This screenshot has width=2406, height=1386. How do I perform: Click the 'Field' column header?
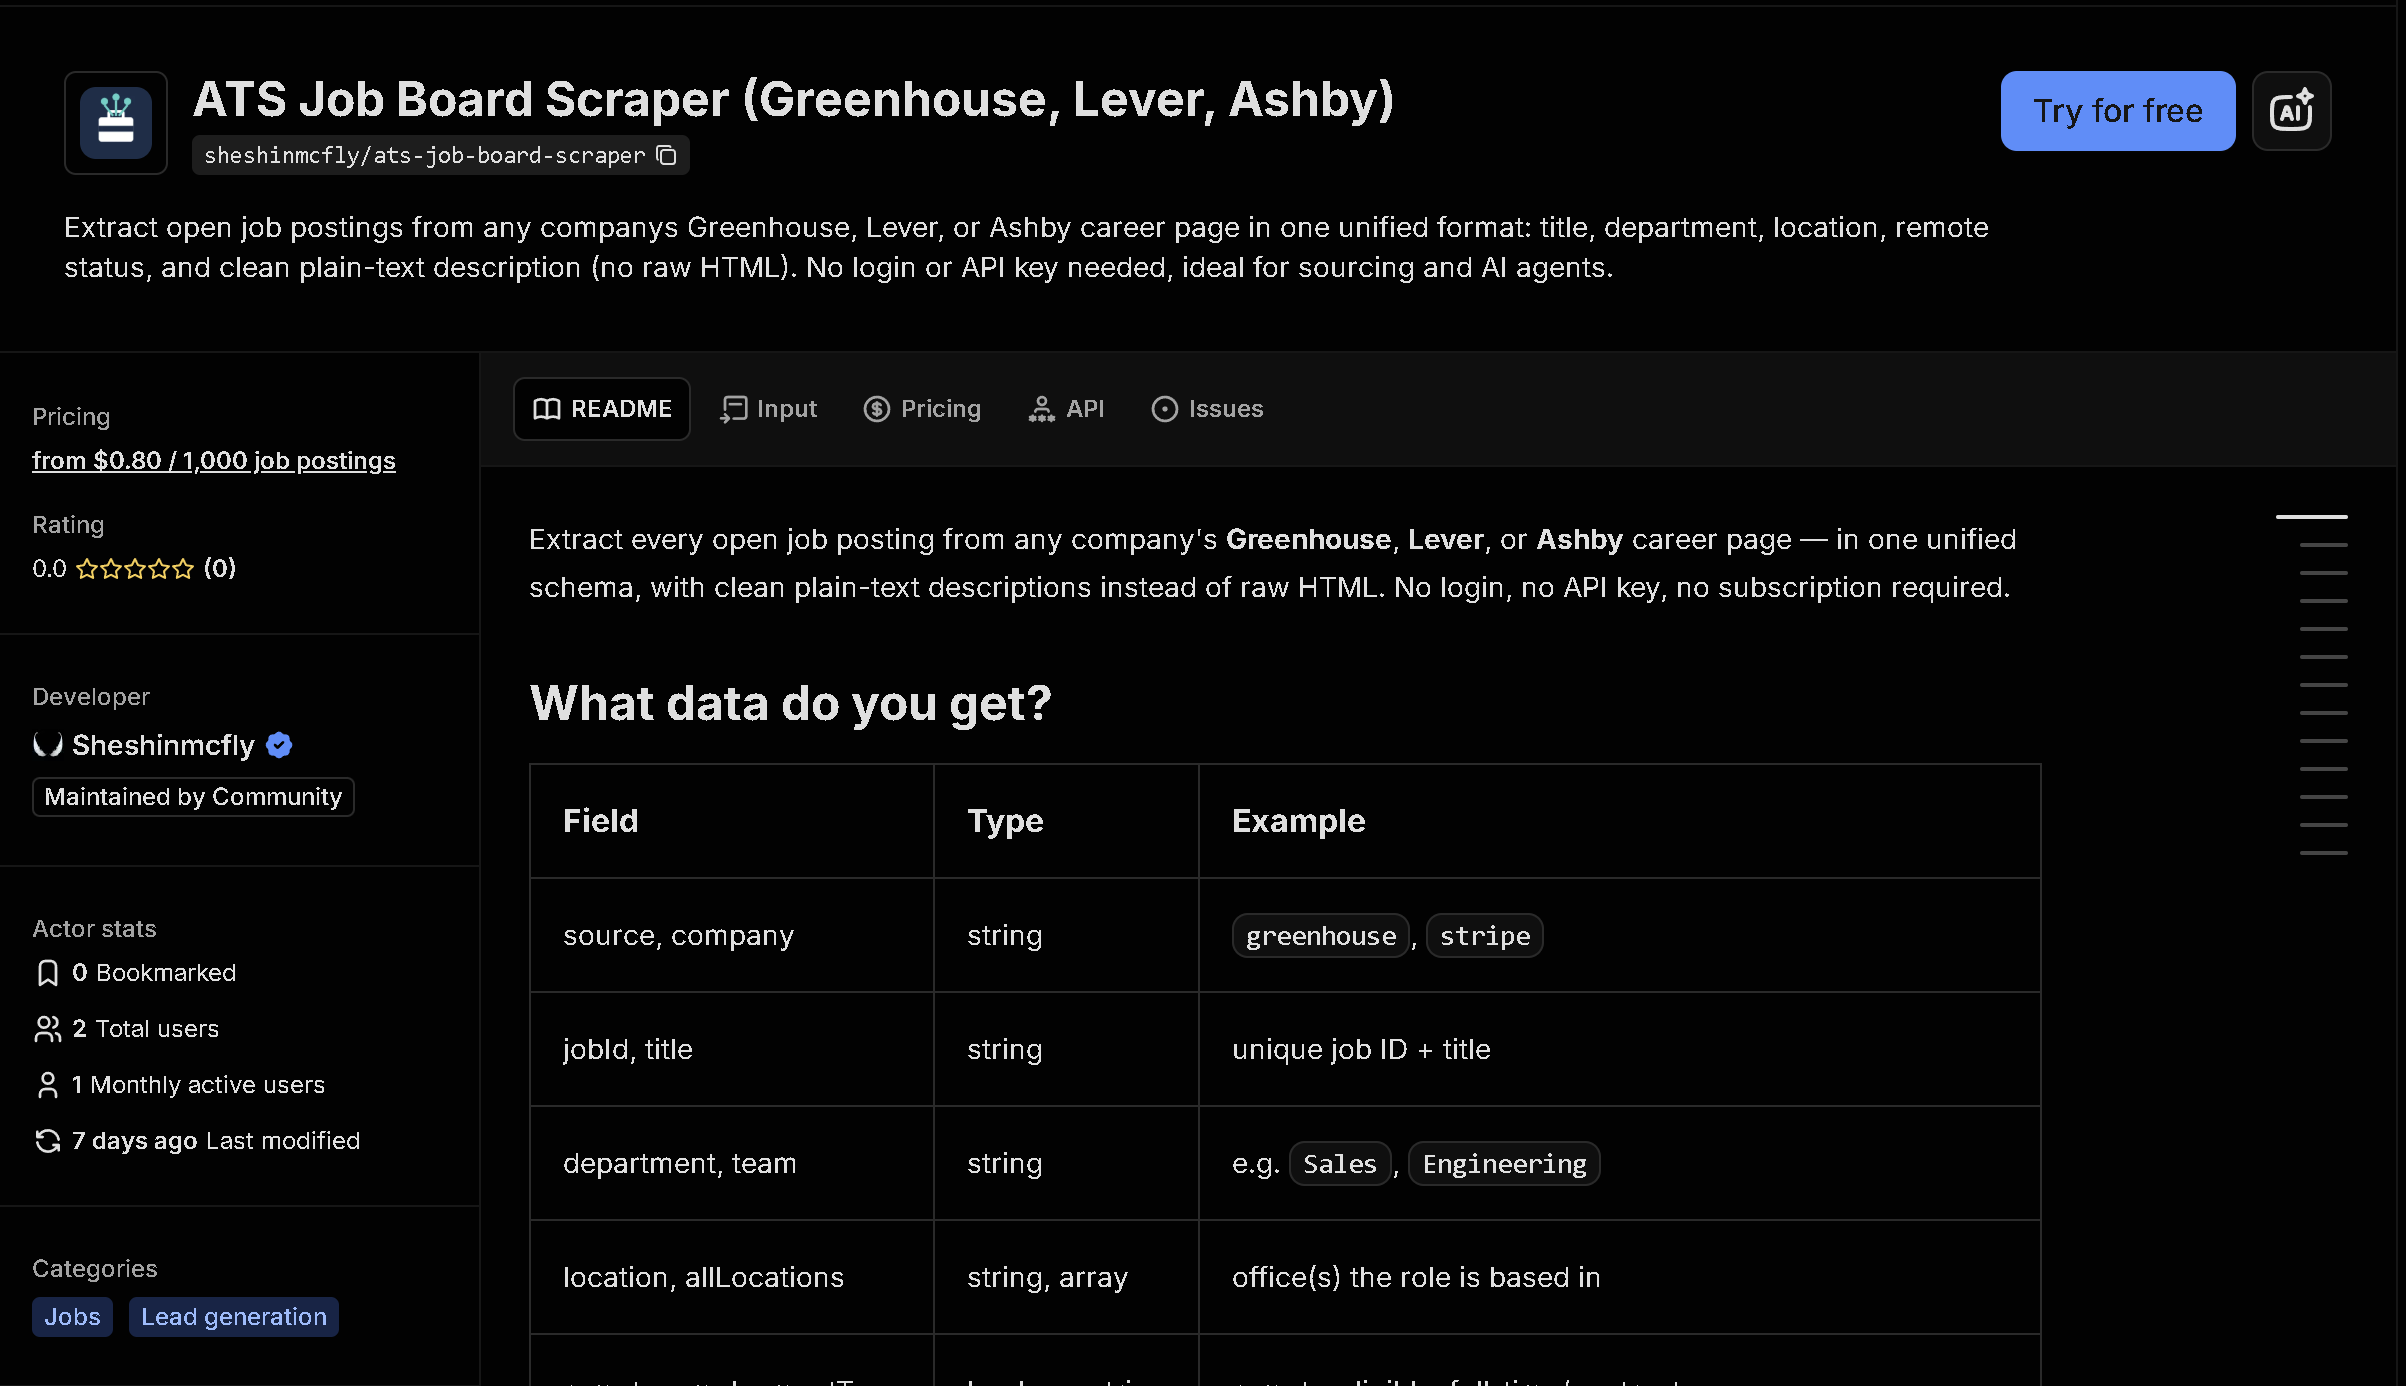[x=732, y=822]
